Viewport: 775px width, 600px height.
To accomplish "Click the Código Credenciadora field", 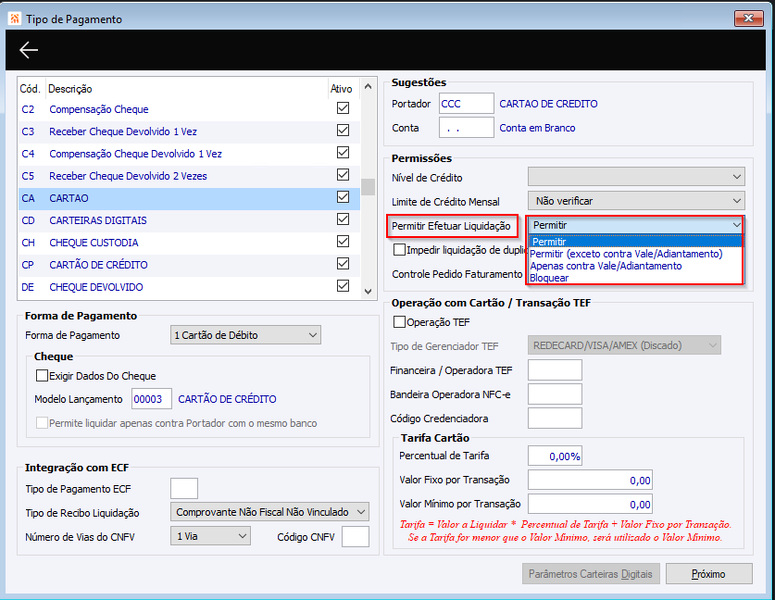I will click(x=555, y=418).
